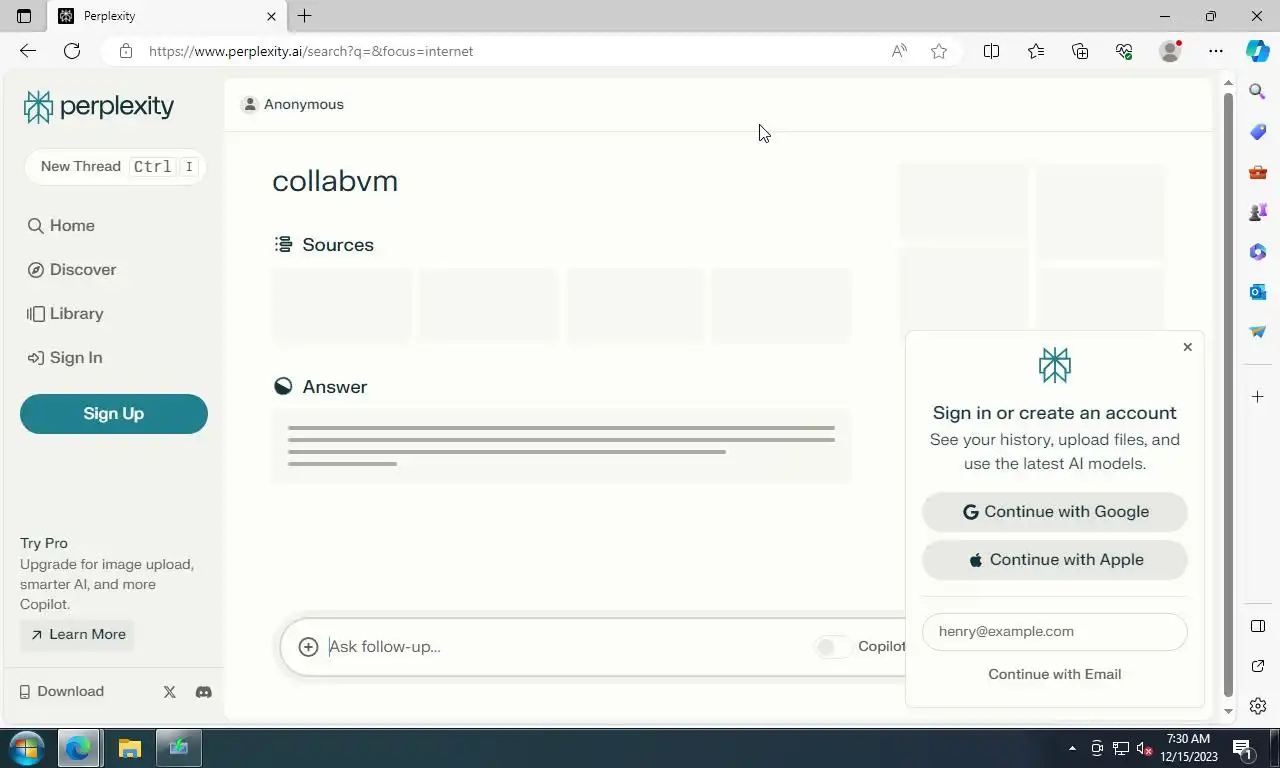Open Edge sidebar Outlook icon
1280x768 pixels.
click(1258, 292)
